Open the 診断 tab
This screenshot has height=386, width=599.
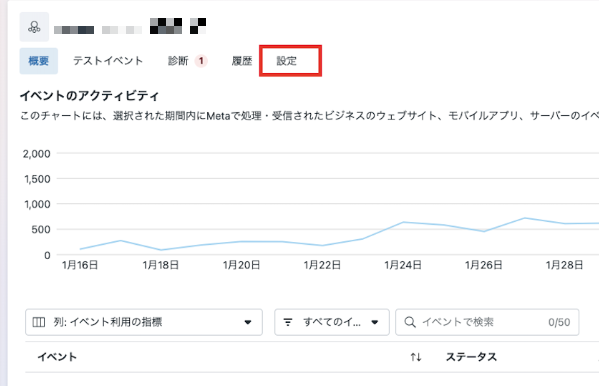(178, 61)
